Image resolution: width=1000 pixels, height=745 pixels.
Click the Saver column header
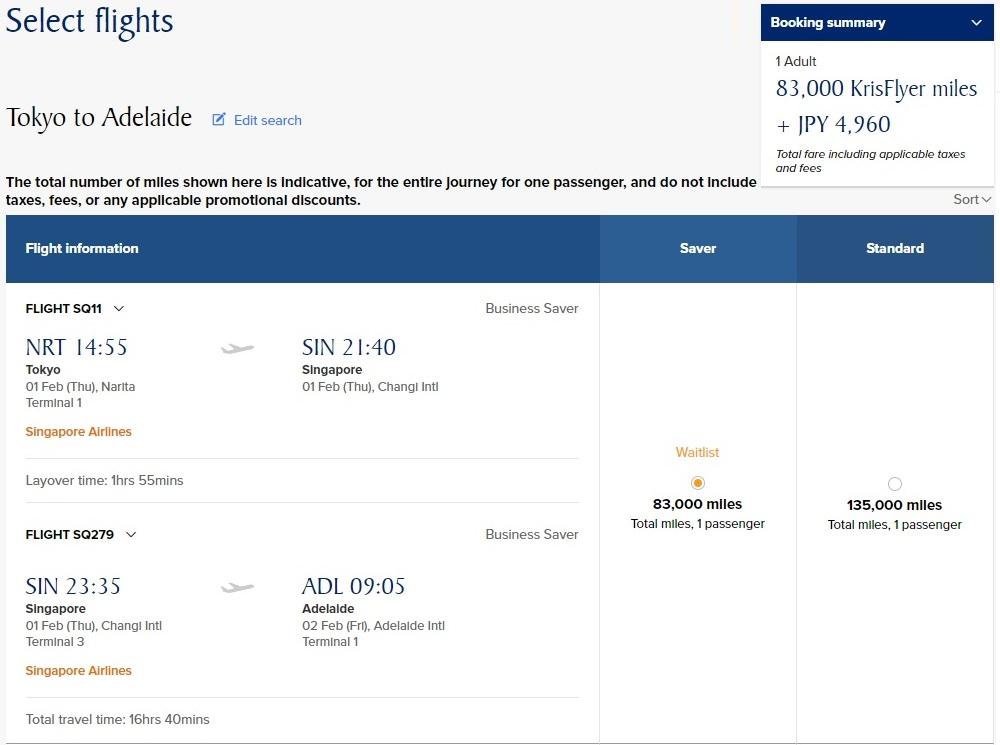coord(698,248)
